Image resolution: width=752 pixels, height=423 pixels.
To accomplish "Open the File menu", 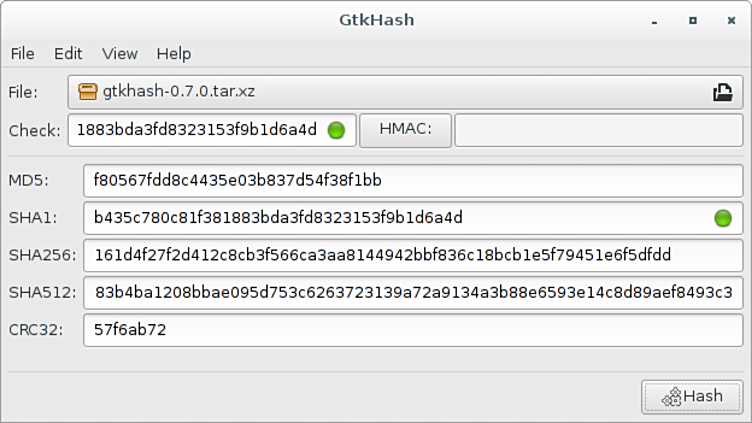I will click(22, 54).
